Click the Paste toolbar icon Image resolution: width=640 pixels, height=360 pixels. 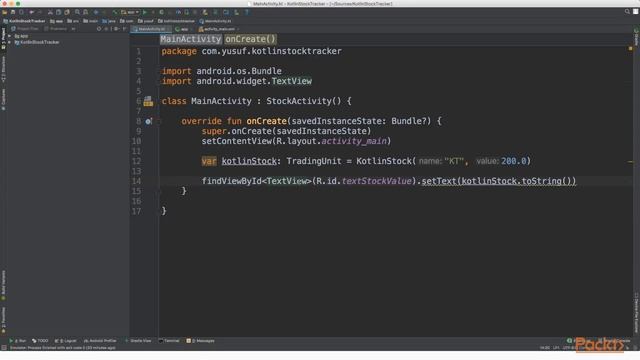pyautogui.click(x=67, y=12)
